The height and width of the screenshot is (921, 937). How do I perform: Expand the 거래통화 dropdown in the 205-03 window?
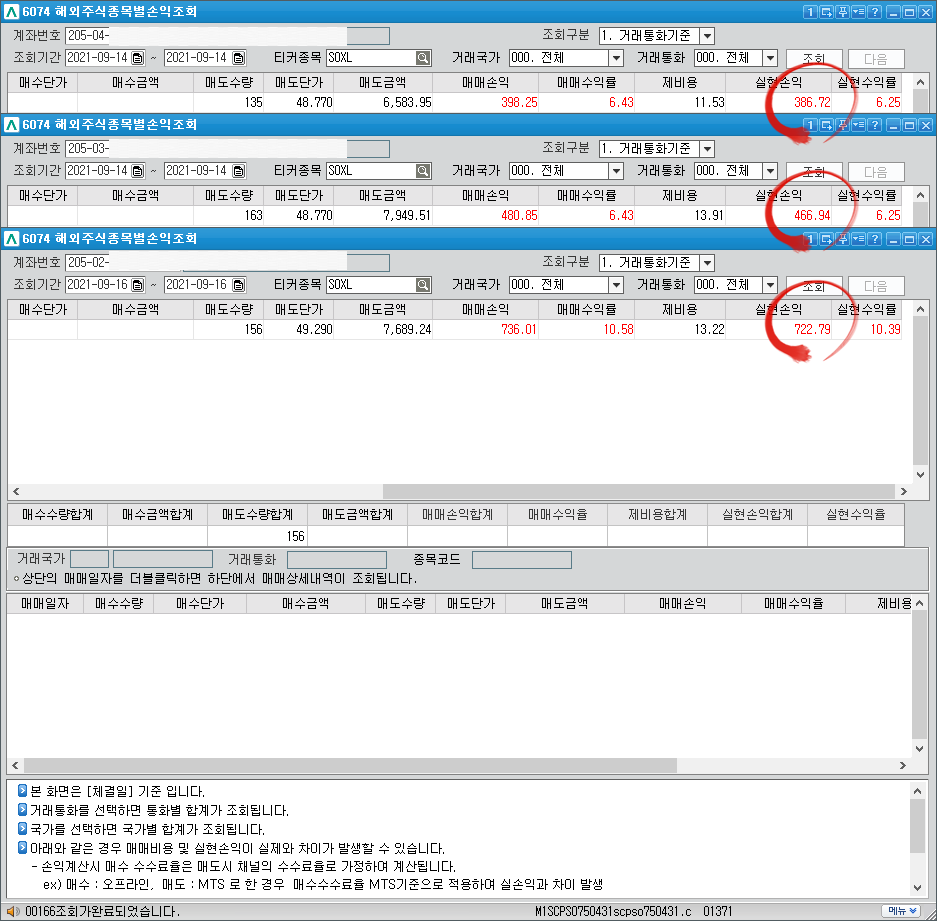pos(770,171)
